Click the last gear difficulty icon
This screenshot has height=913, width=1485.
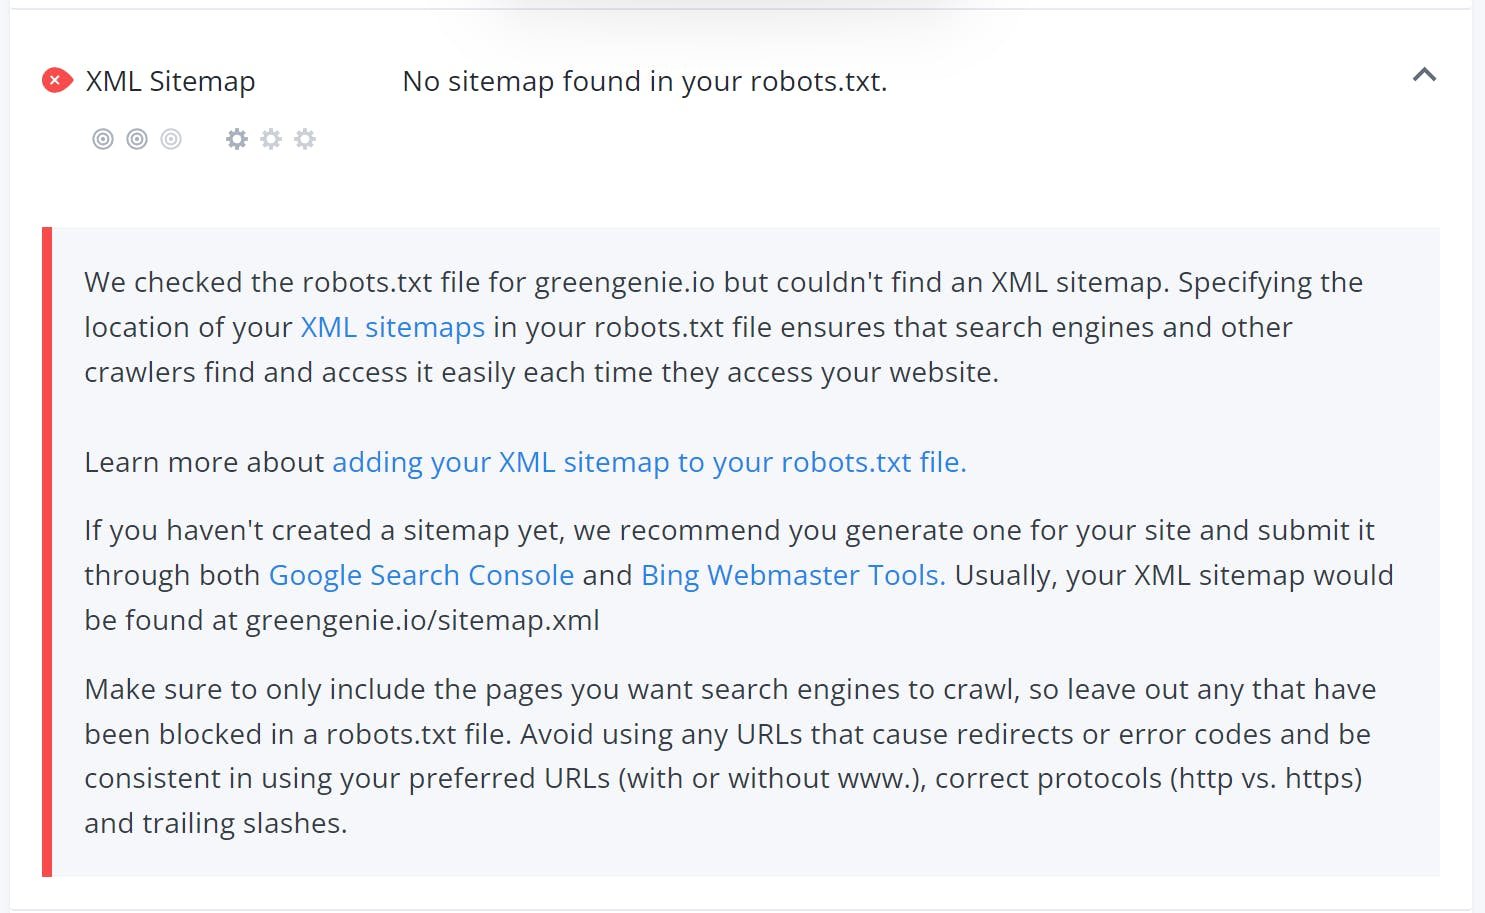[304, 138]
